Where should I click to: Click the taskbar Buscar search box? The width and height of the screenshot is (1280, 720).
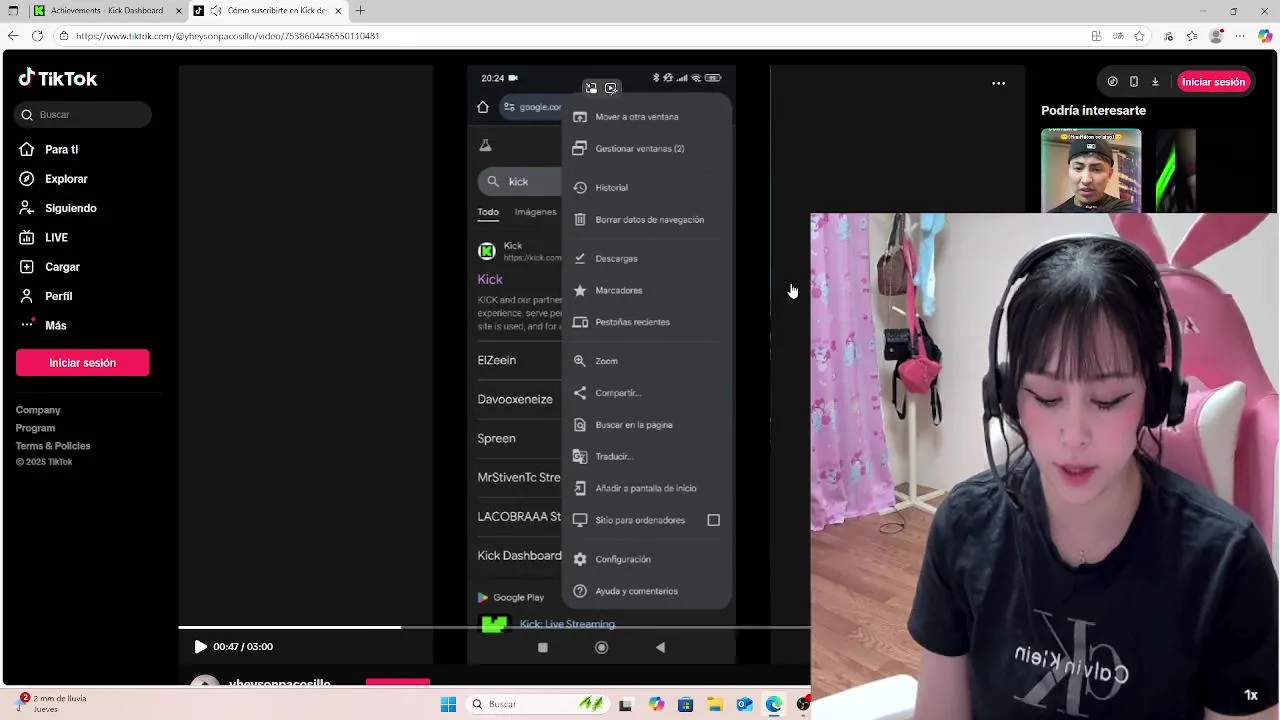(x=538, y=705)
